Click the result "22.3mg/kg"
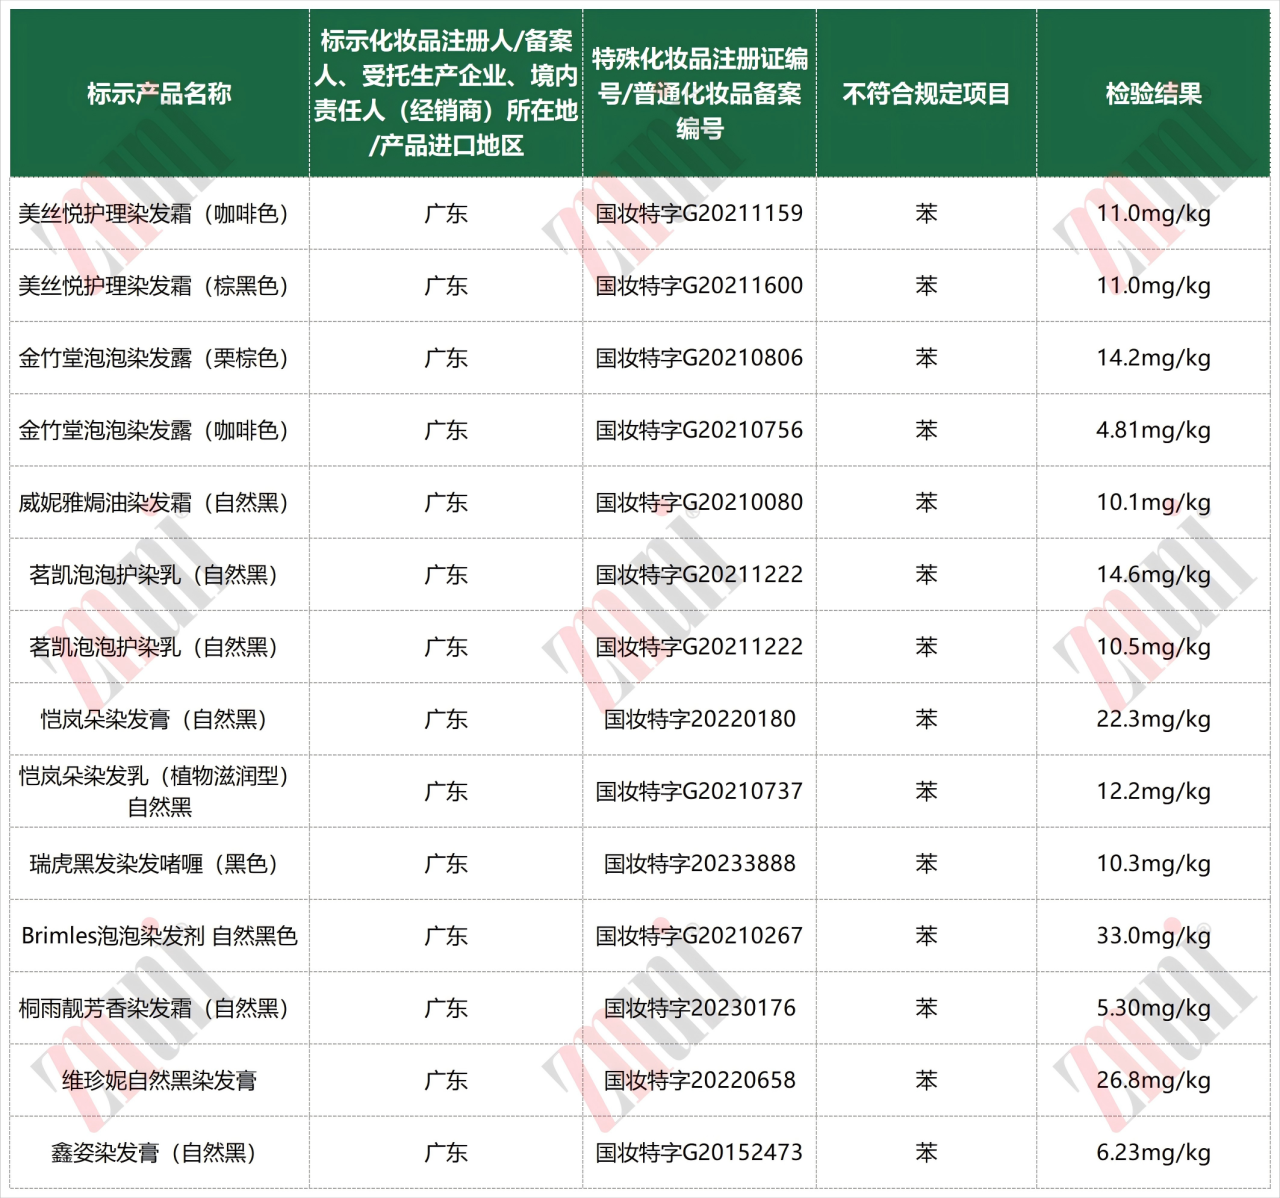This screenshot has height=1198, width=1280. point(1153,719)
